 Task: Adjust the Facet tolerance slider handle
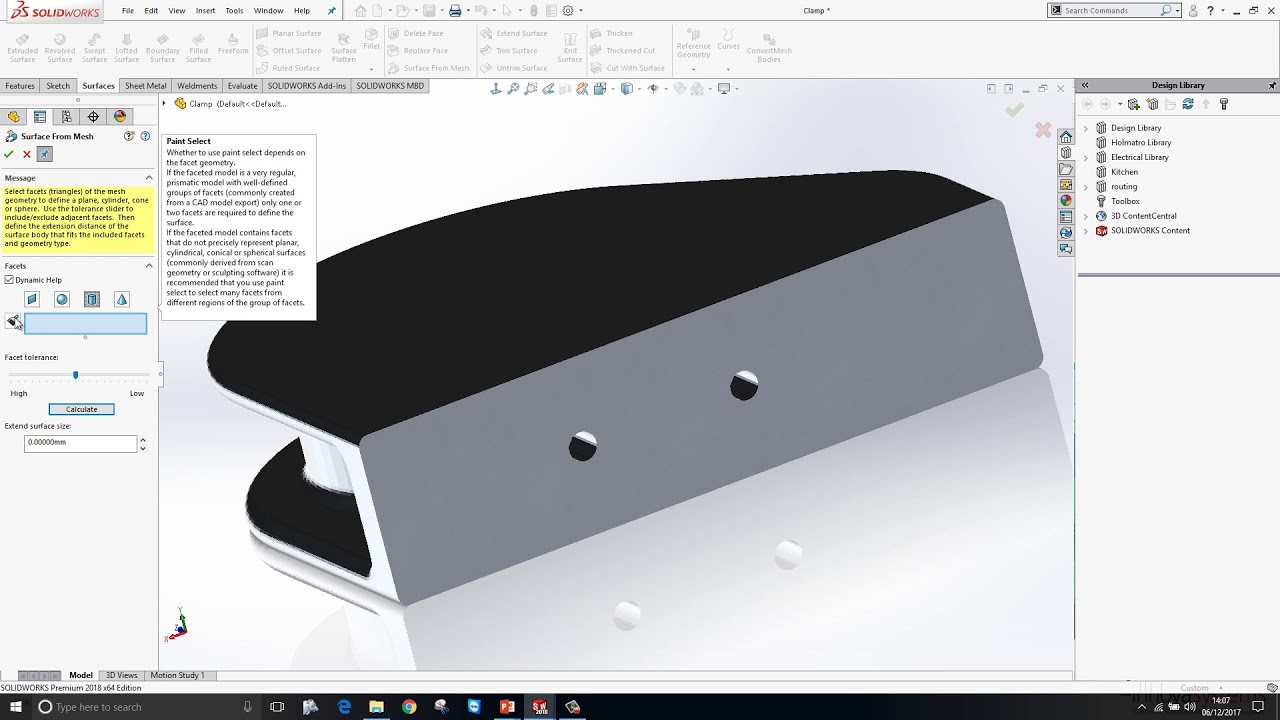[75, 375]
